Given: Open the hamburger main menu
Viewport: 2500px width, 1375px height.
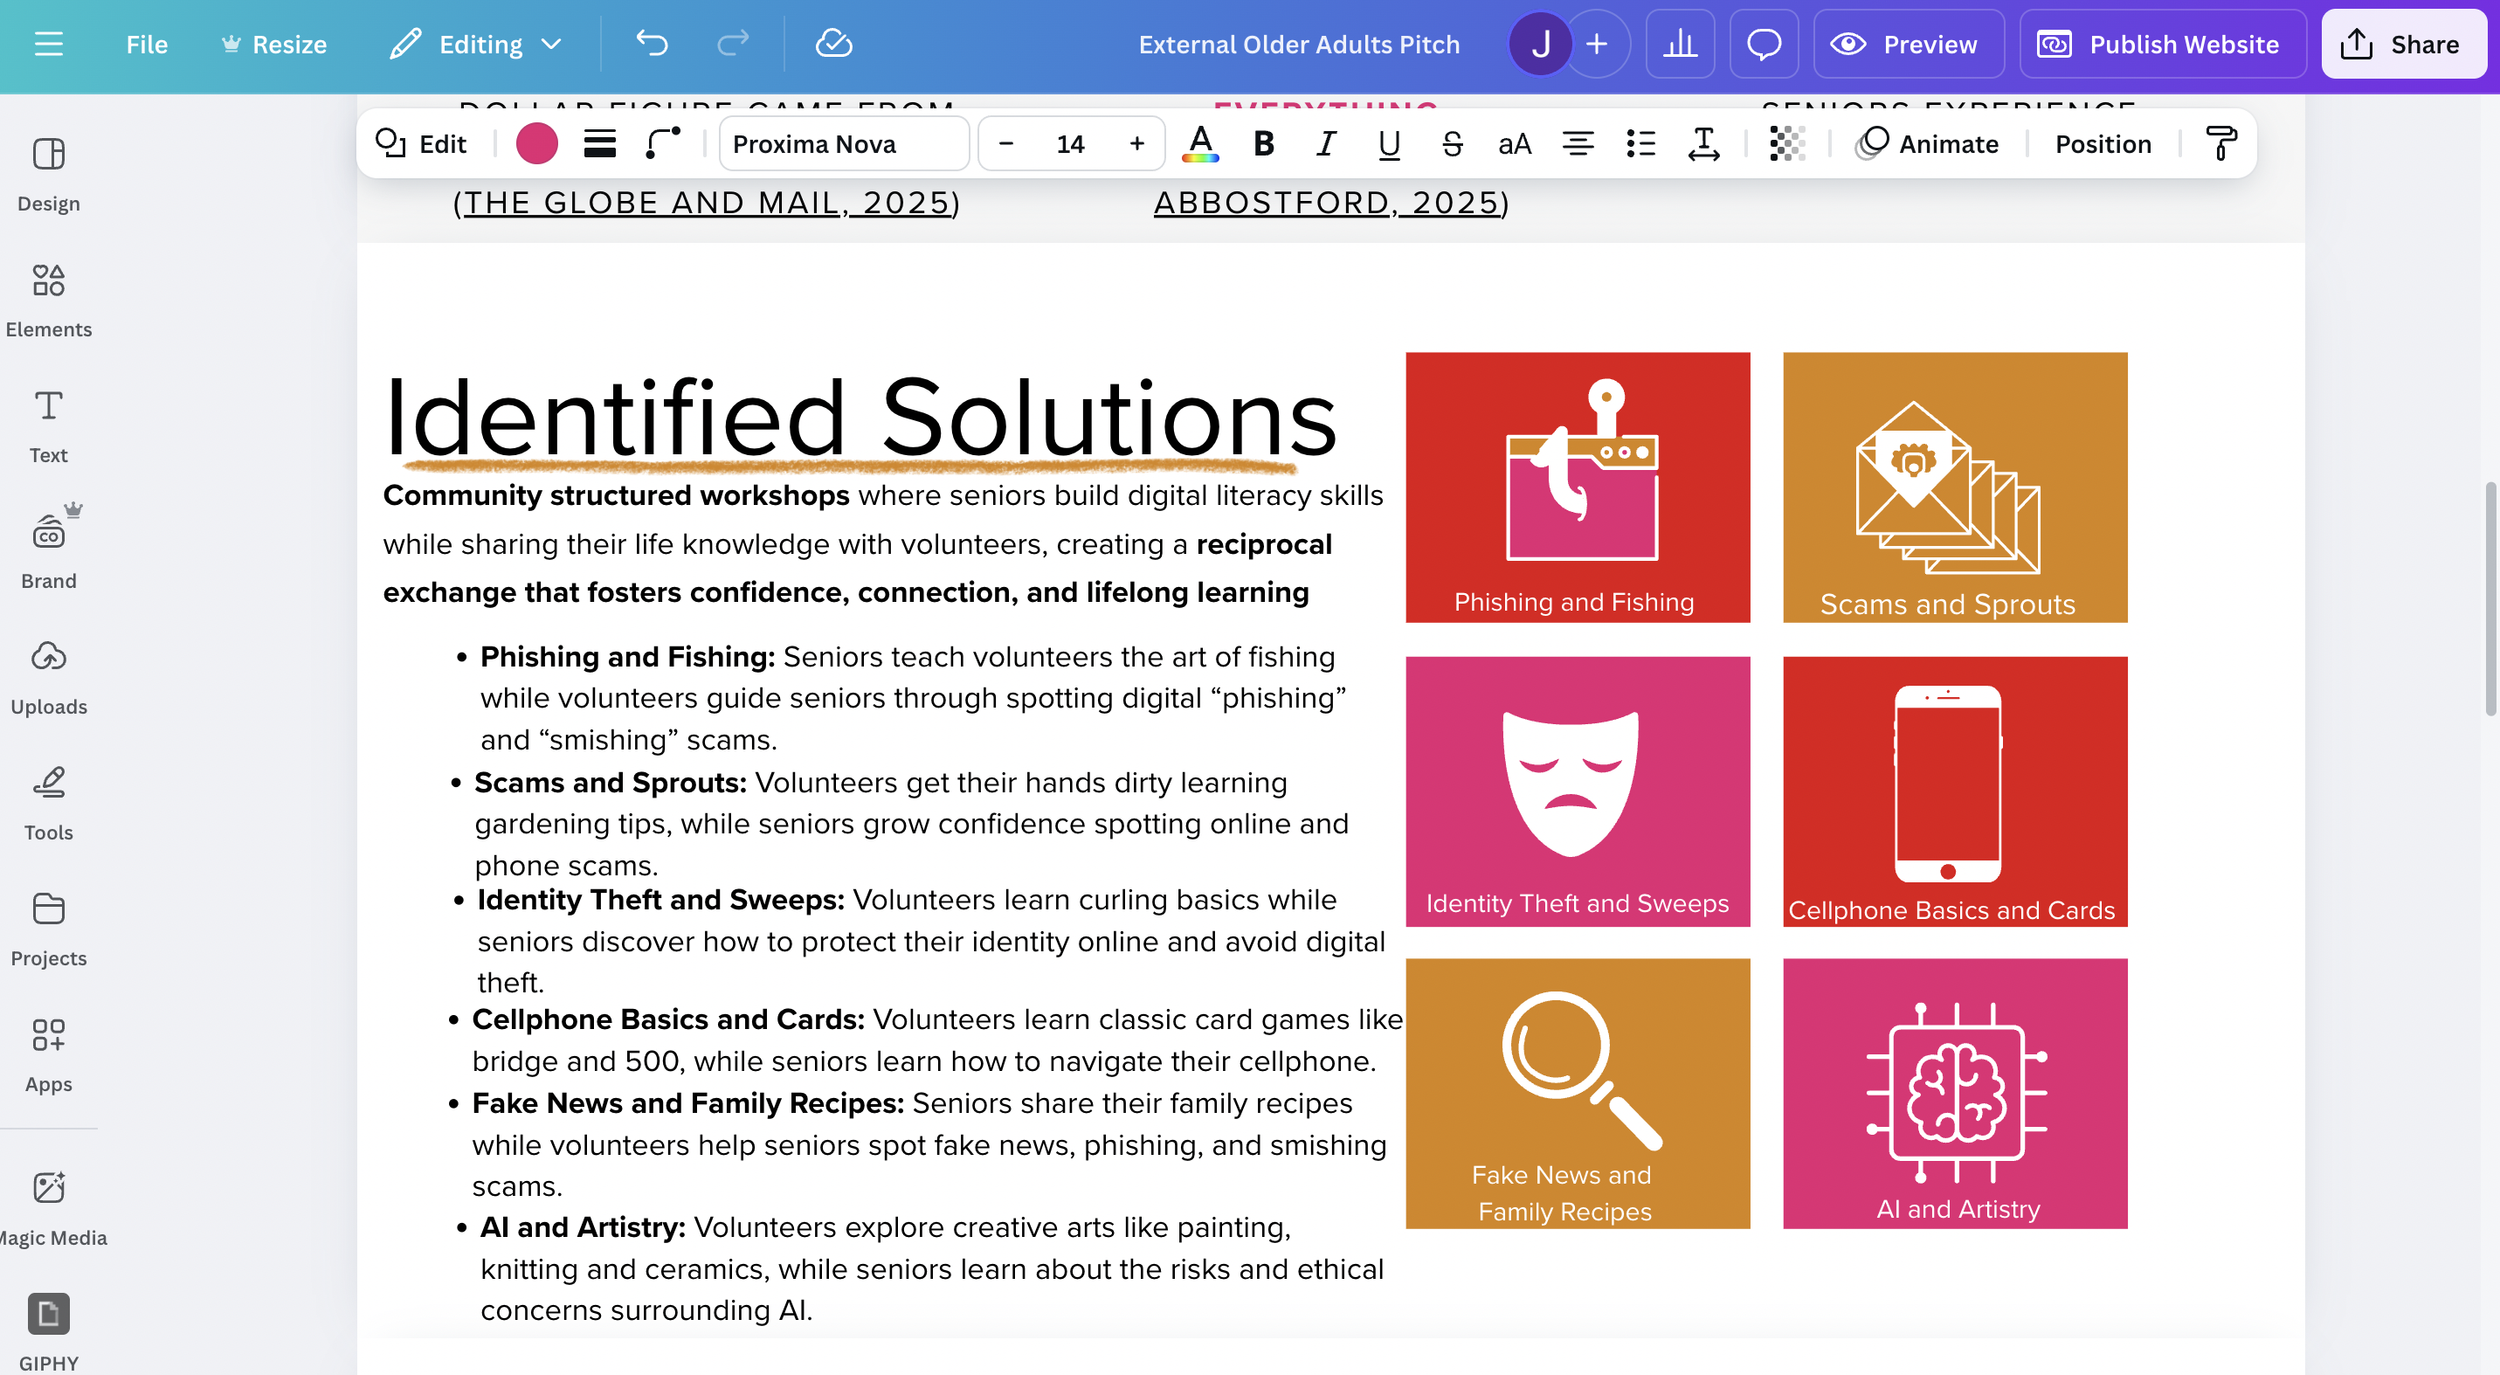Looking at the screenshot, I should tap(48, 44).
